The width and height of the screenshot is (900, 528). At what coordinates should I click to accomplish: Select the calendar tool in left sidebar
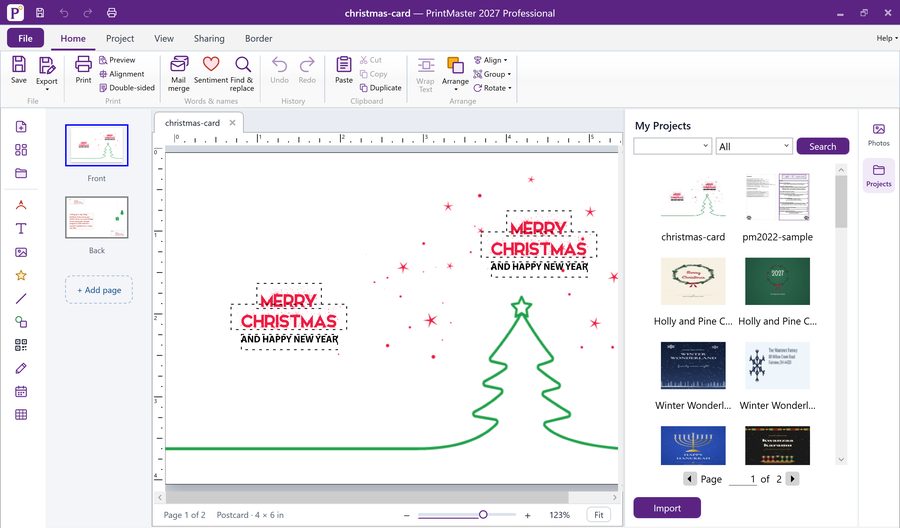[21, 391]
